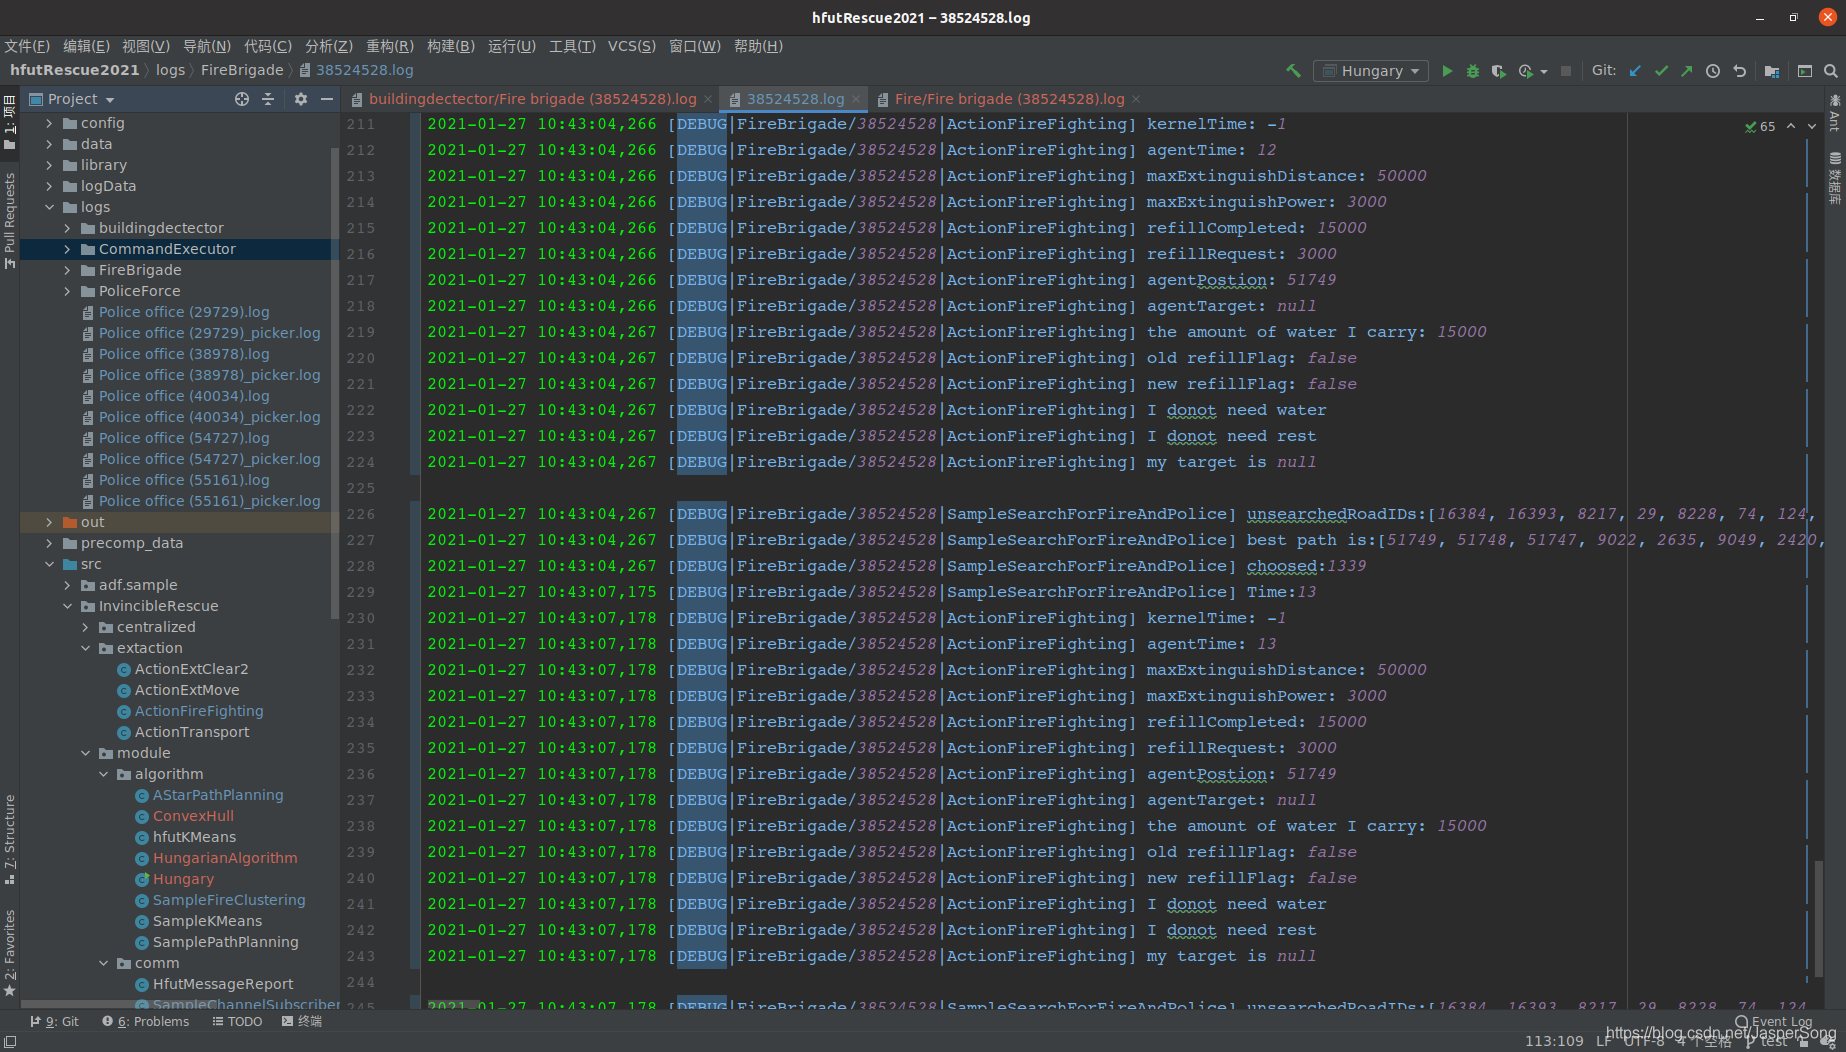Collapse all nodes in Project panel
The width and height of the screenshot is (1846, 1052).
(x=268, y=99)
